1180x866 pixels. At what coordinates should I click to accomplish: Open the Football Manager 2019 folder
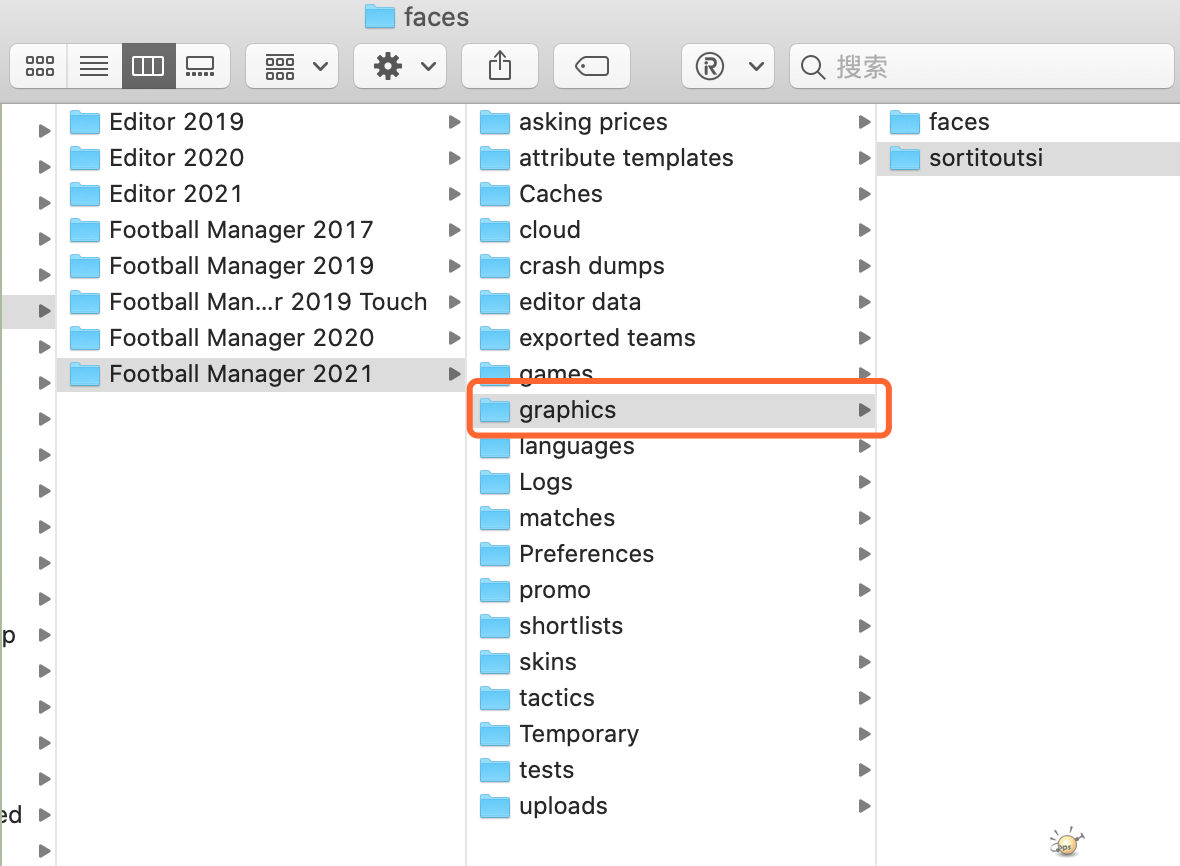260,266
